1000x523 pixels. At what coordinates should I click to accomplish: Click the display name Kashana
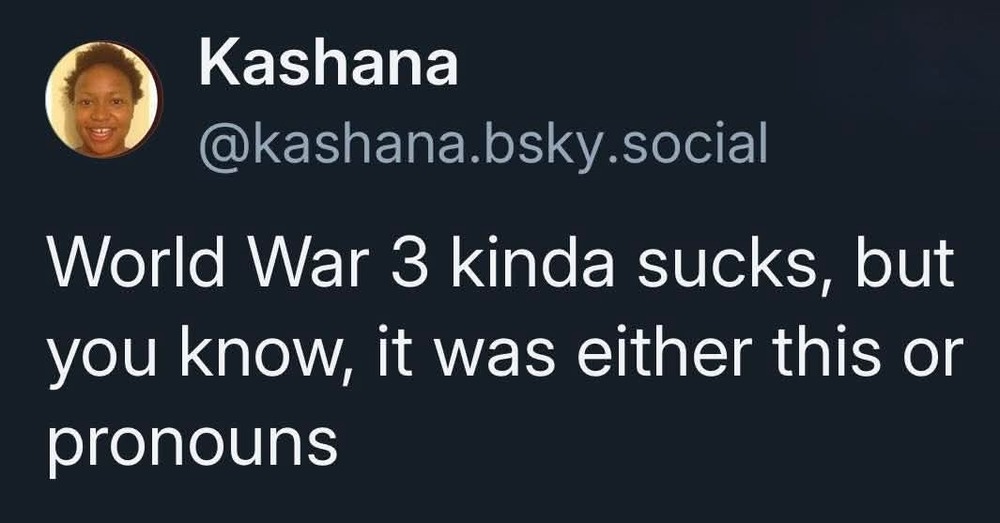point(328,65)
